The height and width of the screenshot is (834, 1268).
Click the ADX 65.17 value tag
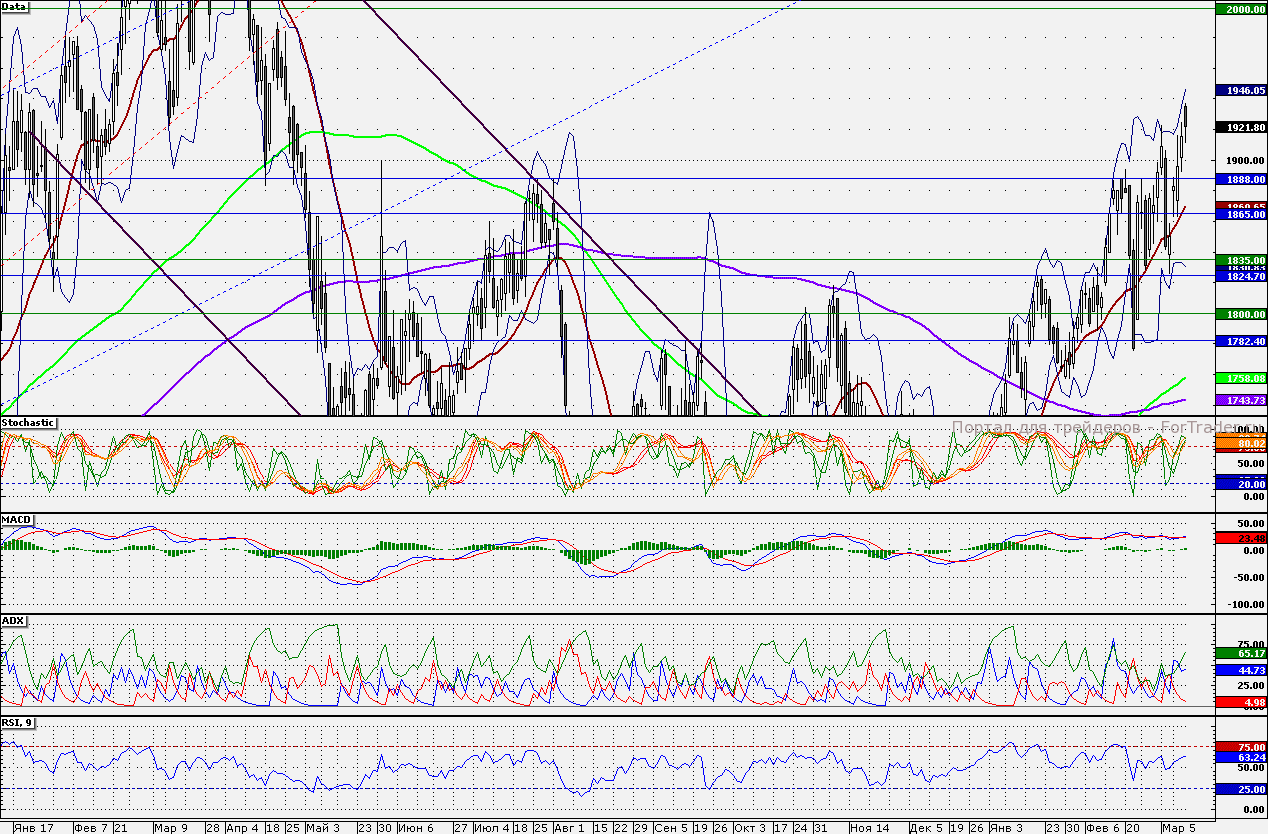tap(1240, 653)
